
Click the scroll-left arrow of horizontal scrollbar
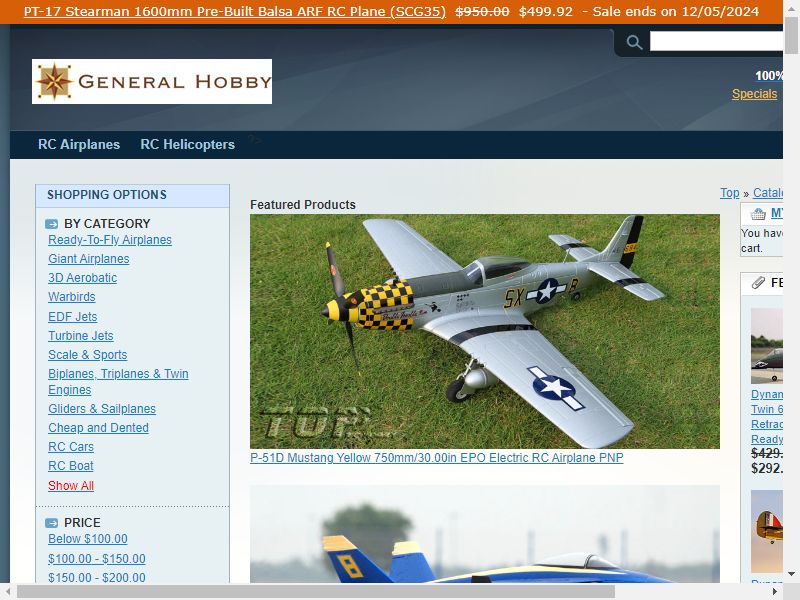[8, 592]
